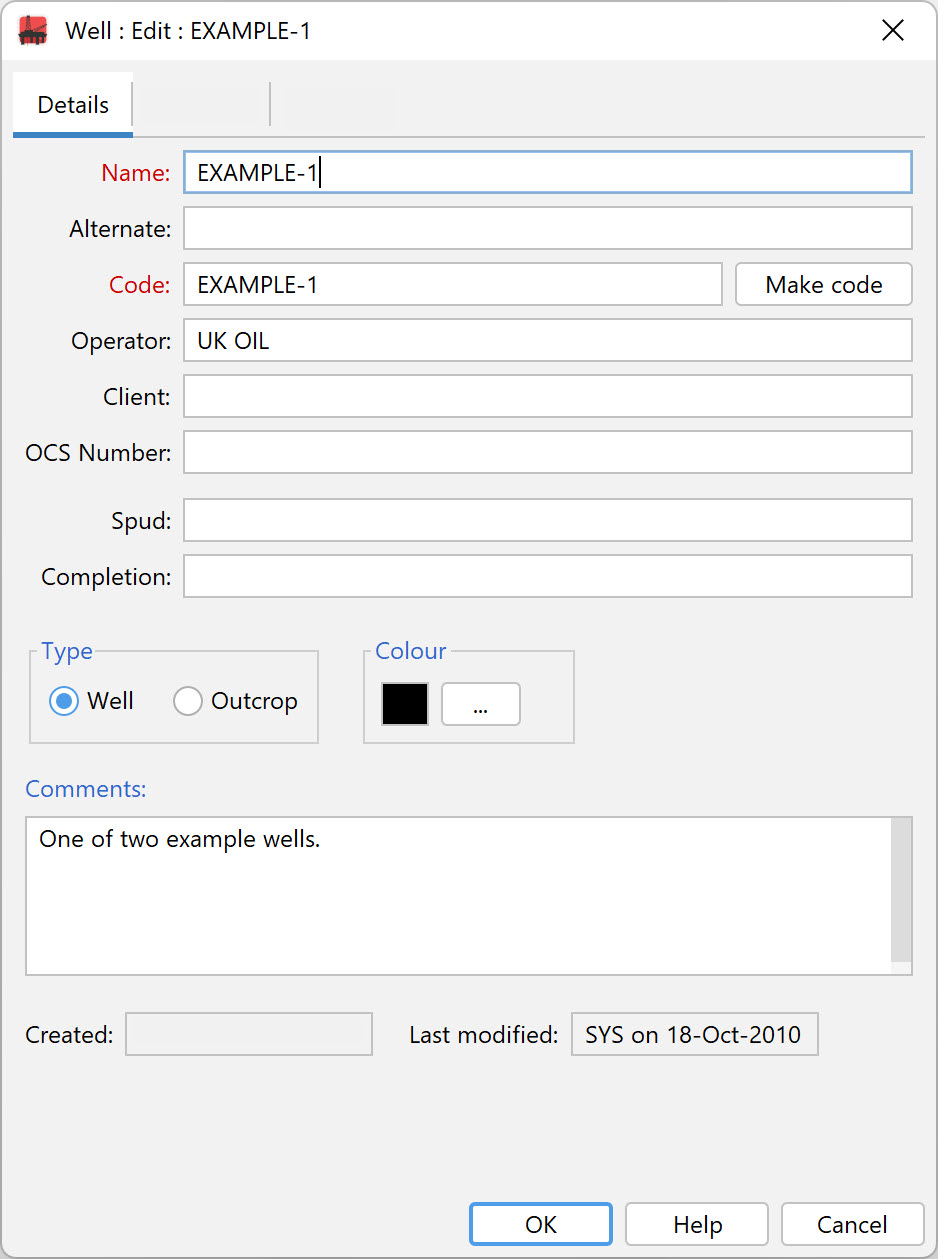Click the Make code button
The height and width of the screenshot is (1259, 938).
[824, 285]
